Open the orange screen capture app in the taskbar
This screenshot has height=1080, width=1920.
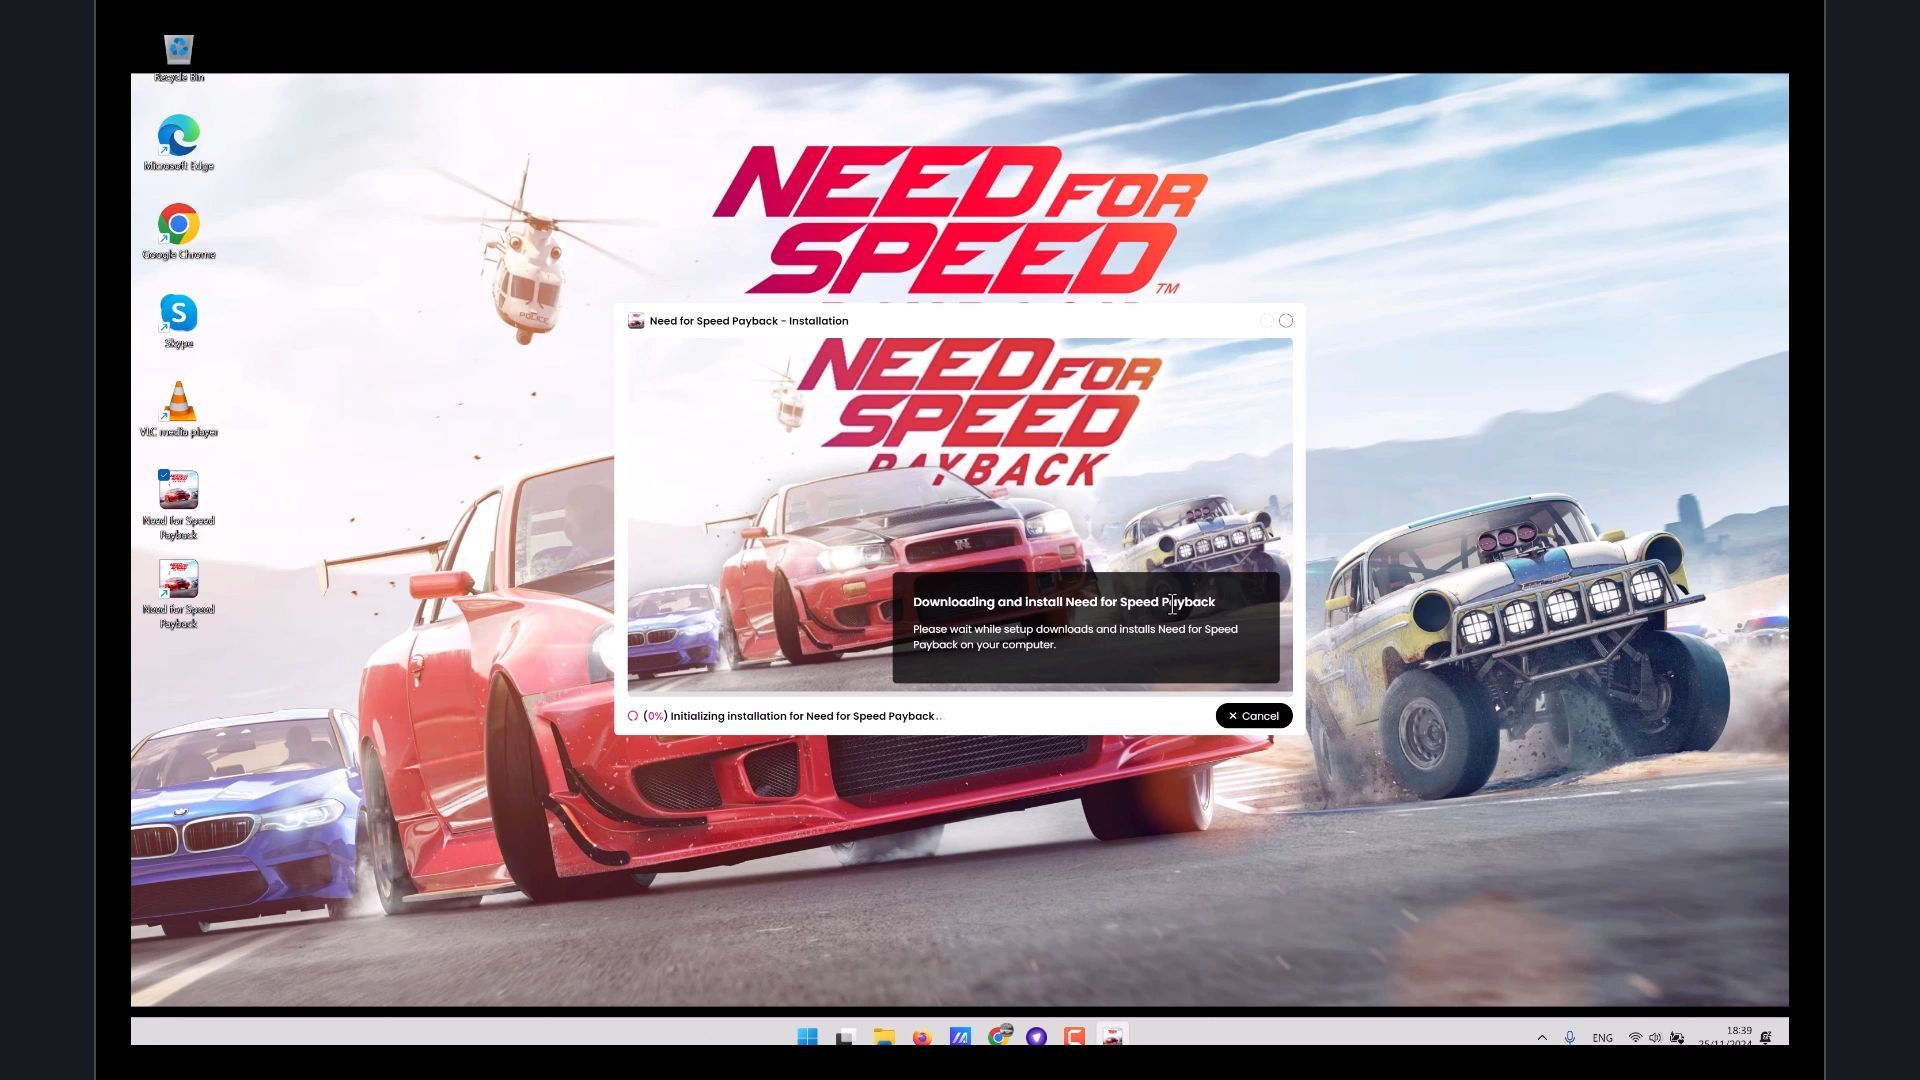tap(1075, 1036)
